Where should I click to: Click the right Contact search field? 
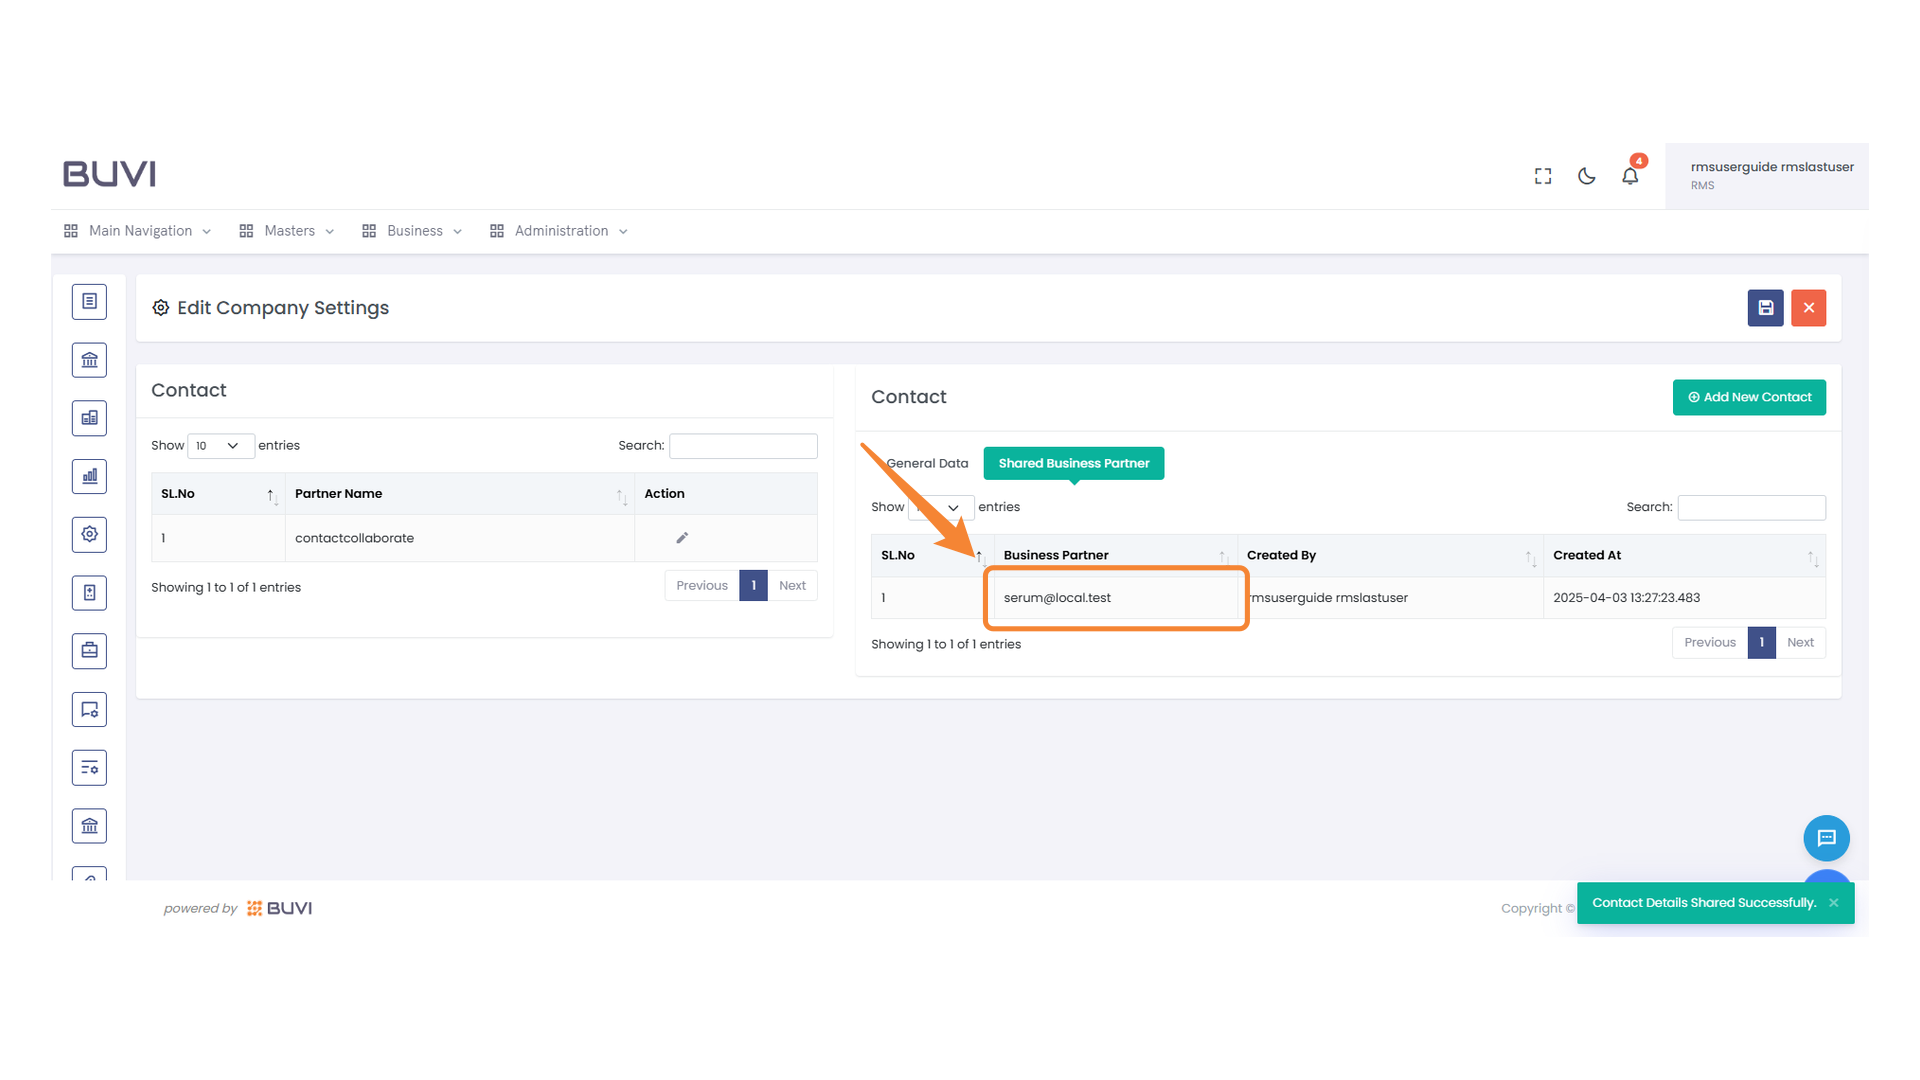pyautogui.click(x=1751, y=508)
